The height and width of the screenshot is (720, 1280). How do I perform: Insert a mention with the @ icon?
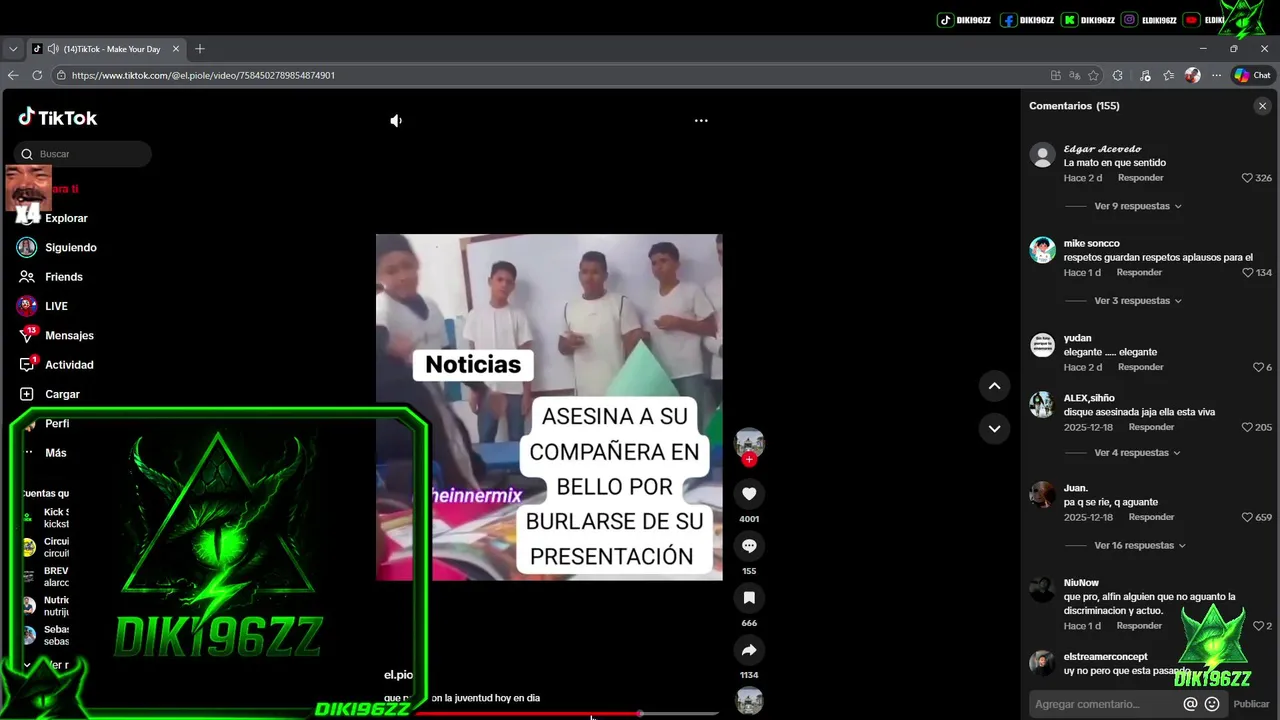[x=1190, y=704]
